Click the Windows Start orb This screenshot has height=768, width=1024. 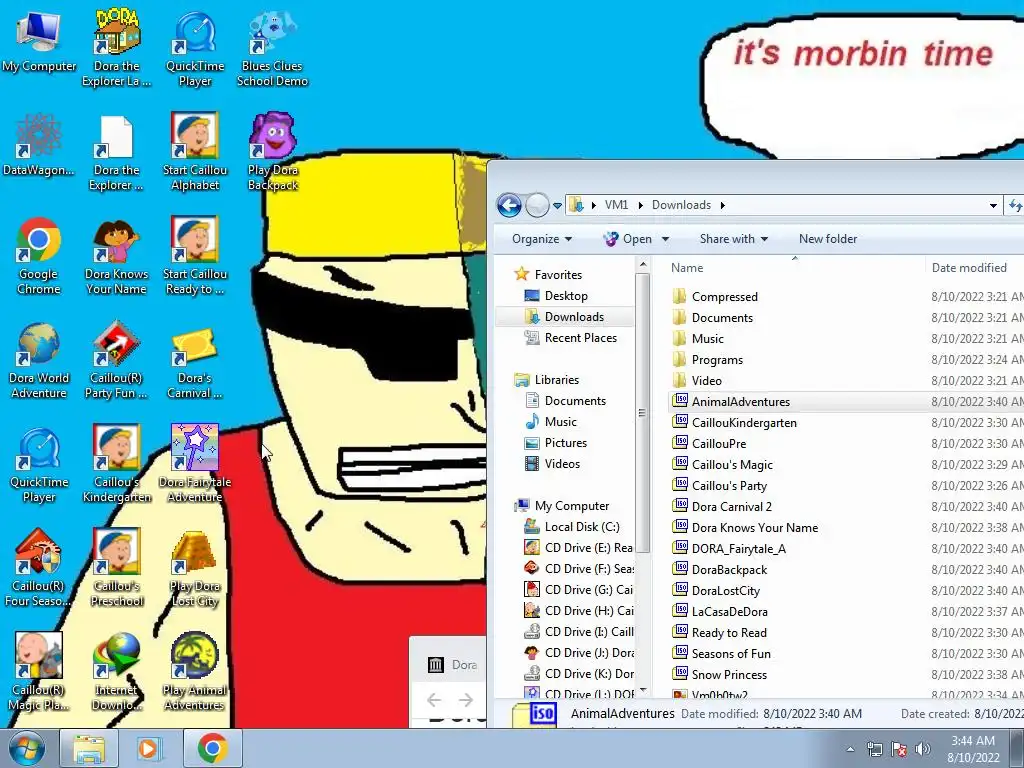pos(27,748)
